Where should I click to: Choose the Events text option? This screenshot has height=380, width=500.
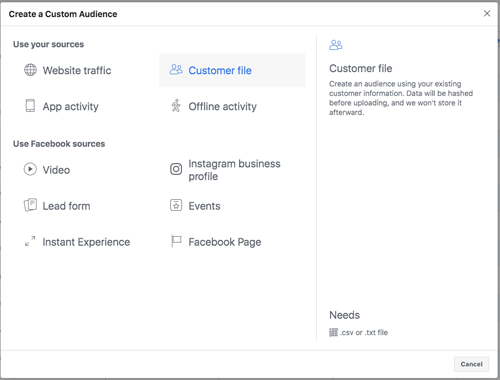pos(204,206)
